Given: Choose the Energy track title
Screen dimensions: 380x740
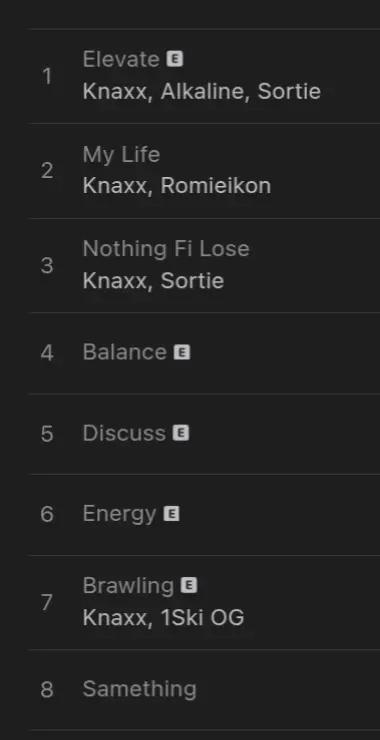Looking at the screenshot, I should coord(119,514).
